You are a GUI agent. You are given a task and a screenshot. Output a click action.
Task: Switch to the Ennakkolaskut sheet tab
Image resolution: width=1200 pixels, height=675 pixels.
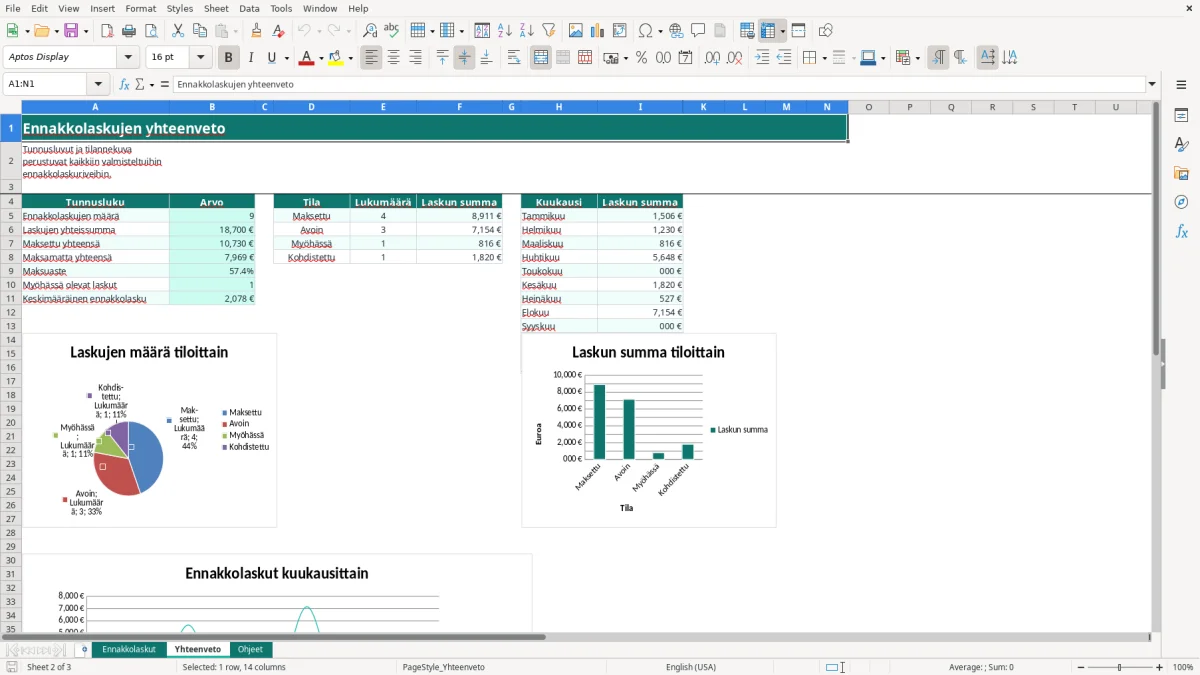tap(129, 649)
